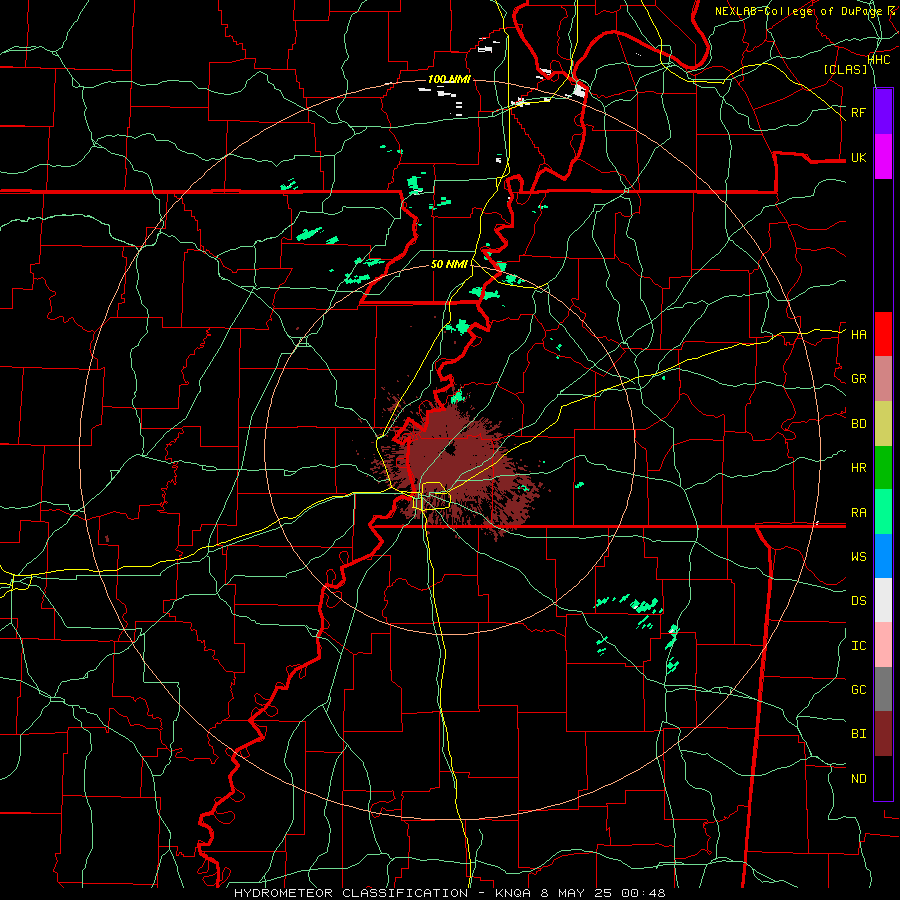Click the BD yellow legend swatch

pyautogui.click(x=883, y=424)
